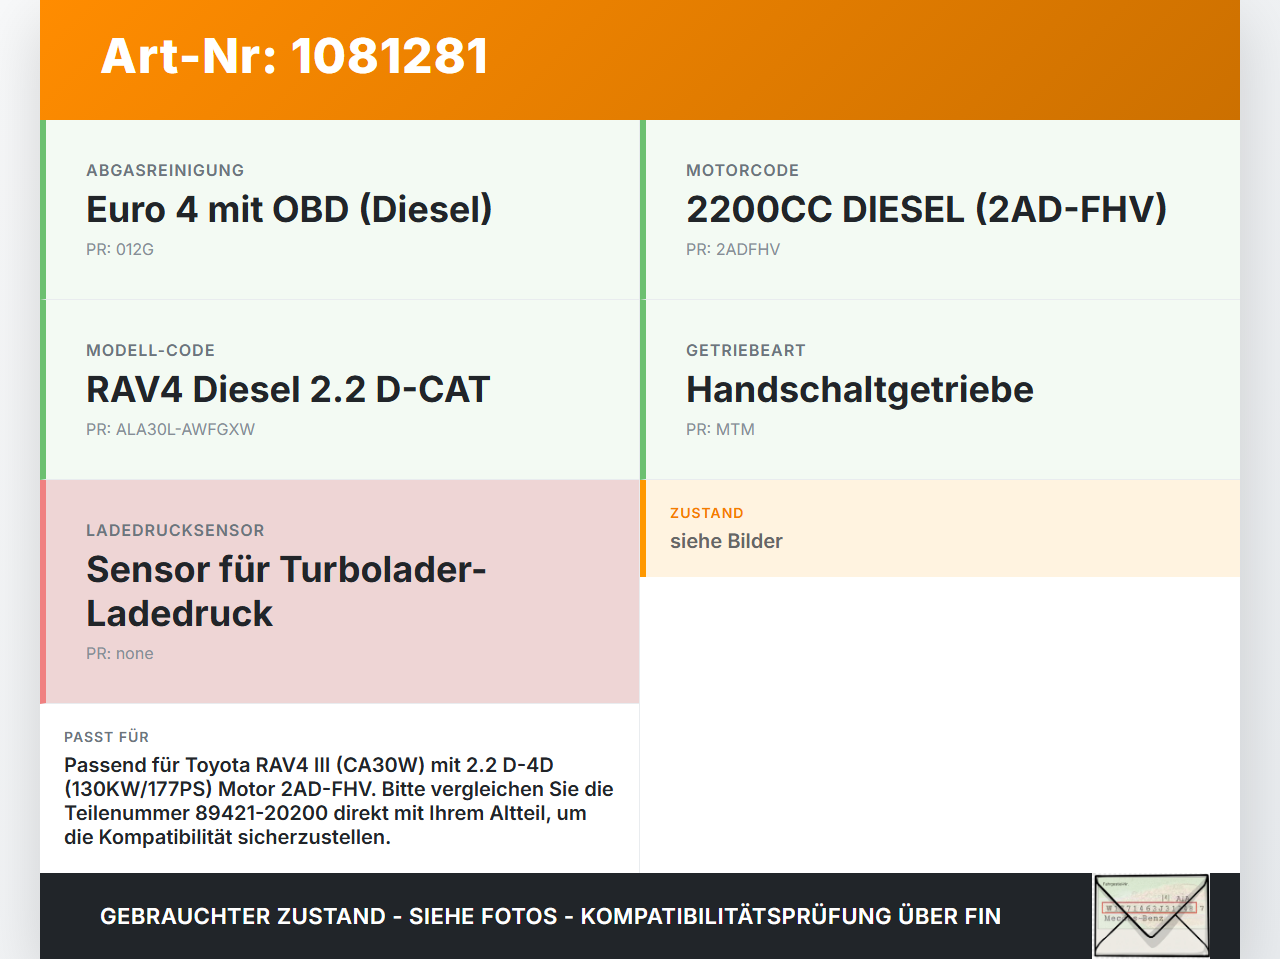Click the orange 'ZUSTAND' label

coord(706,513)
